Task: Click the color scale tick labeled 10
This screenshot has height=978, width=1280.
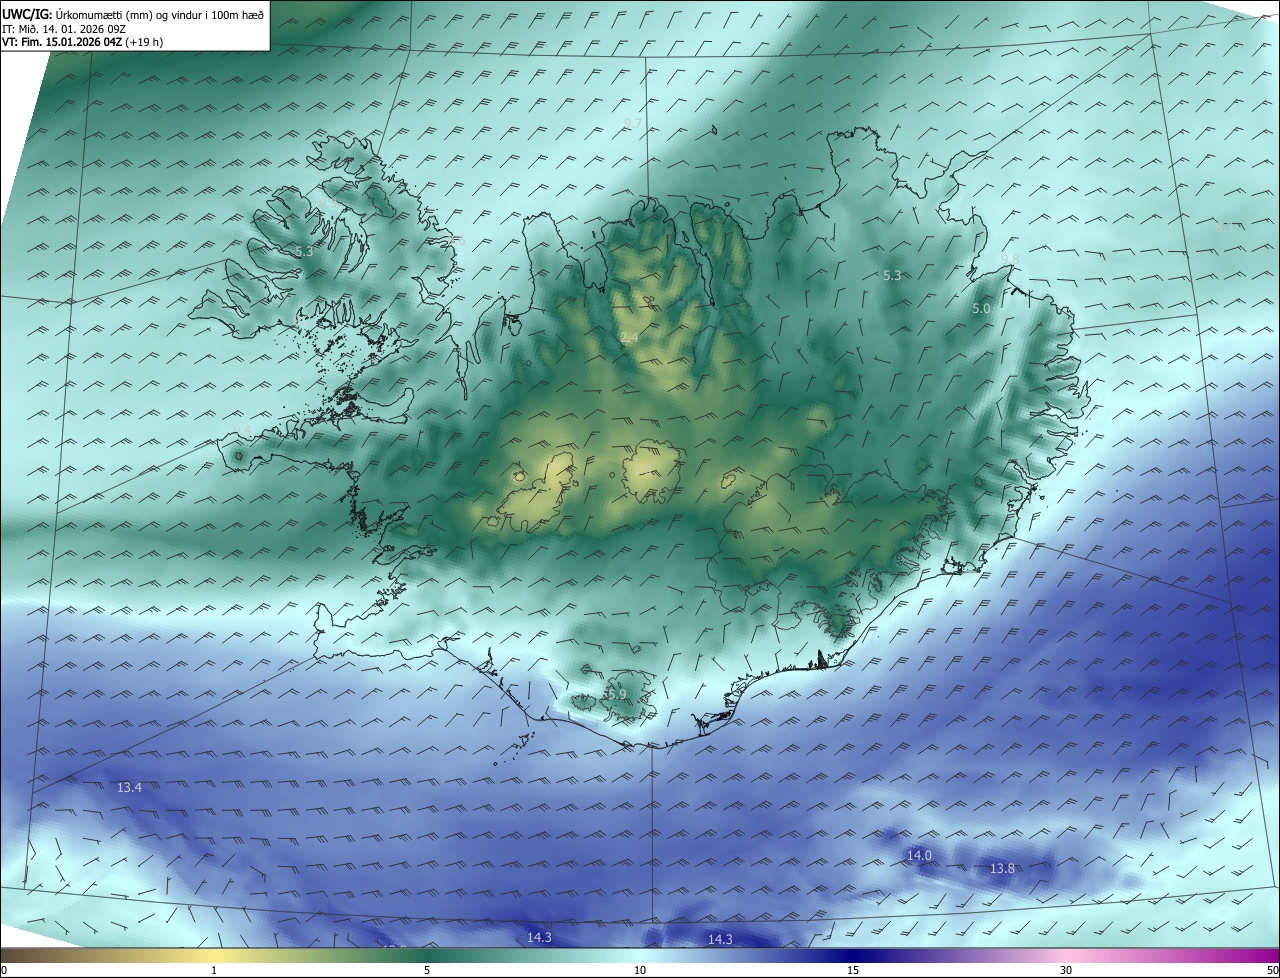Action: [x=640, y=970]
